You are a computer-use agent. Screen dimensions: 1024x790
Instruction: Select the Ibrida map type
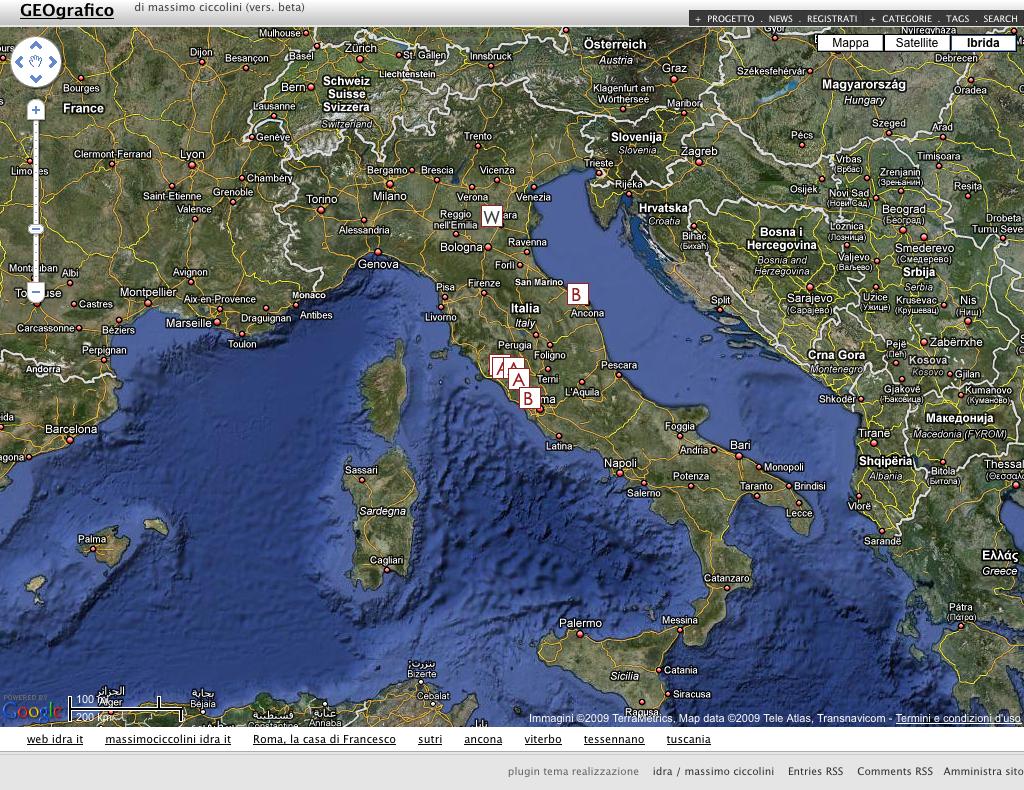(x=983, y=43)
